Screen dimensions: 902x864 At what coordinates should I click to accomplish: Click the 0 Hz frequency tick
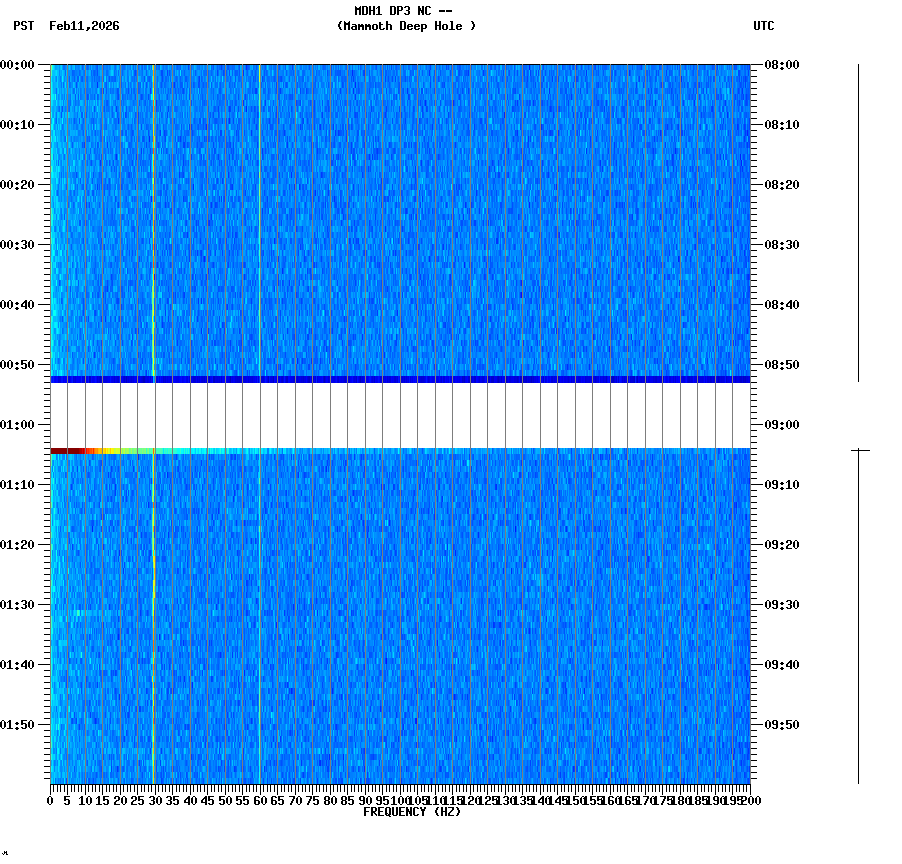click(48, 801)
